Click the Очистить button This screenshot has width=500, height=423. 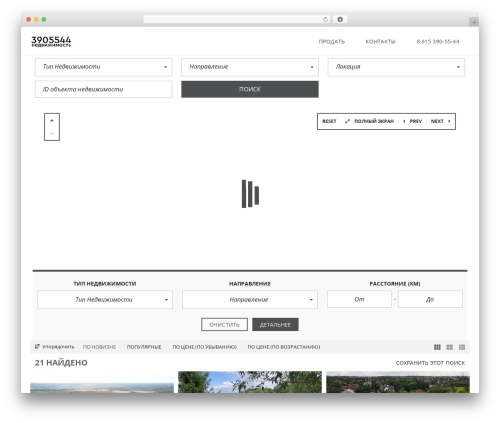224,325
